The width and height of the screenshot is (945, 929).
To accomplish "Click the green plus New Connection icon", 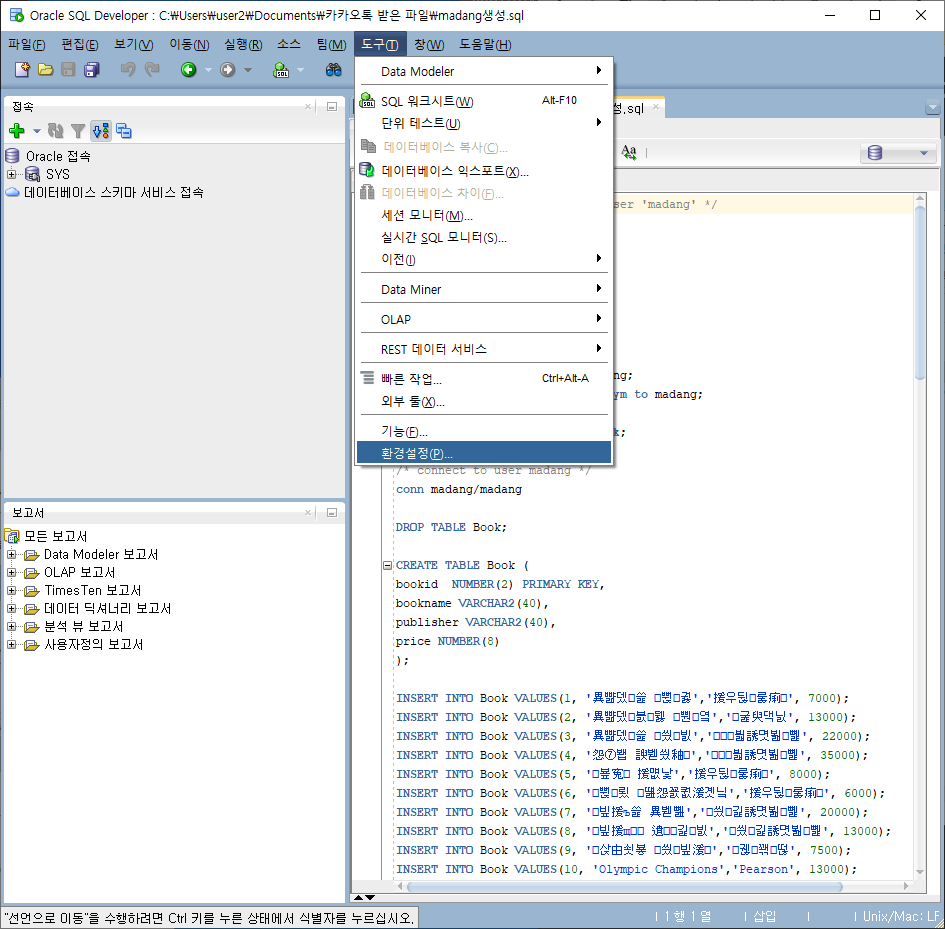I will (17, 131).
